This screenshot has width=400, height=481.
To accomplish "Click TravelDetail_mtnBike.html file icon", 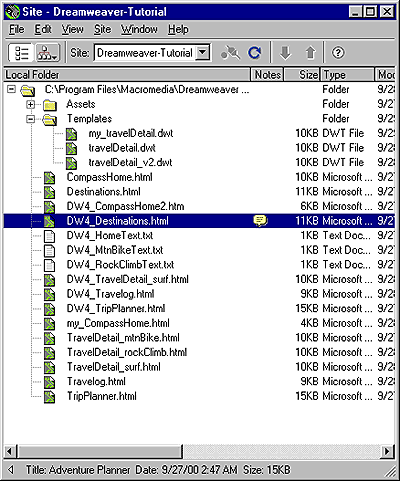I will [x=49, y=338].
